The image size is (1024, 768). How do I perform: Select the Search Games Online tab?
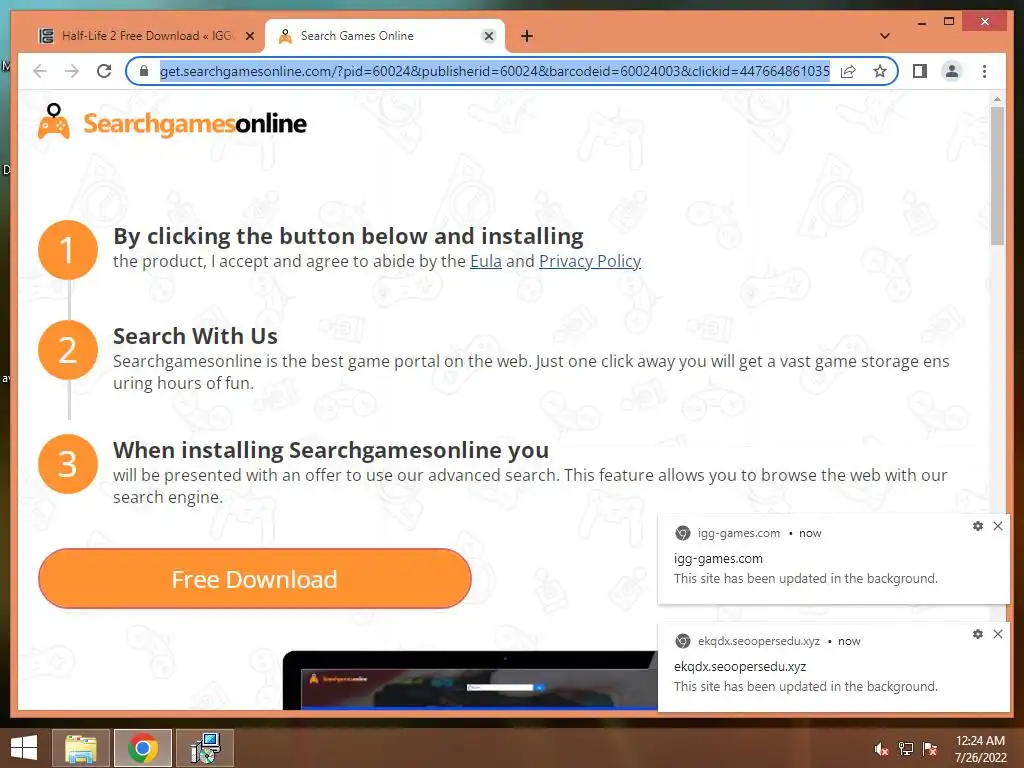pyautogui.click(x=385, y=36)
